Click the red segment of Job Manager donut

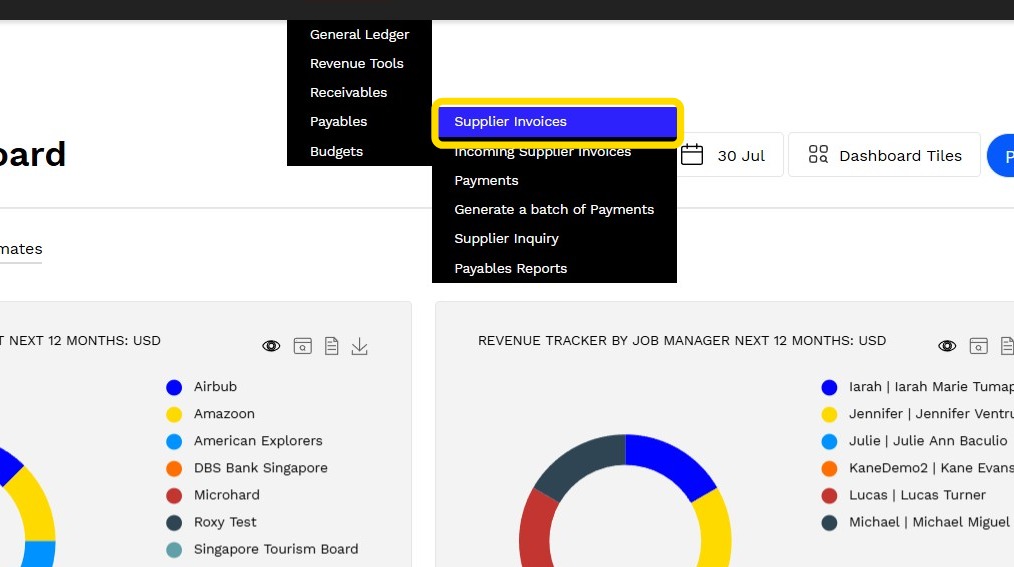point(535,530)
